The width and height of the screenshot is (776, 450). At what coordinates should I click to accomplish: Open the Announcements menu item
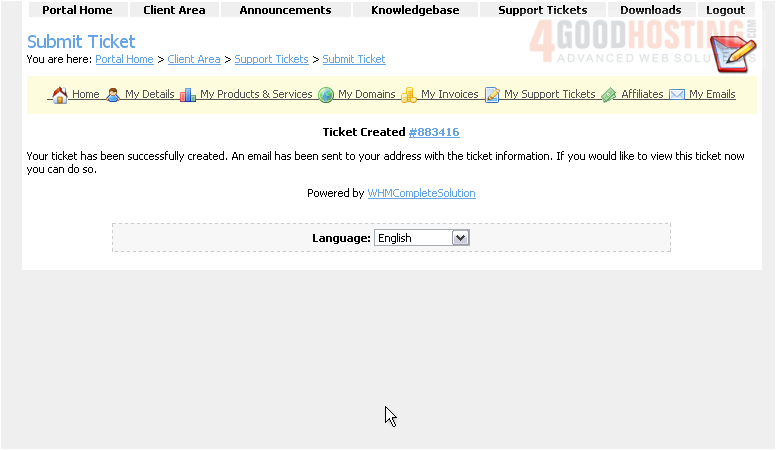pyautogui.click(x=285, y=10)
